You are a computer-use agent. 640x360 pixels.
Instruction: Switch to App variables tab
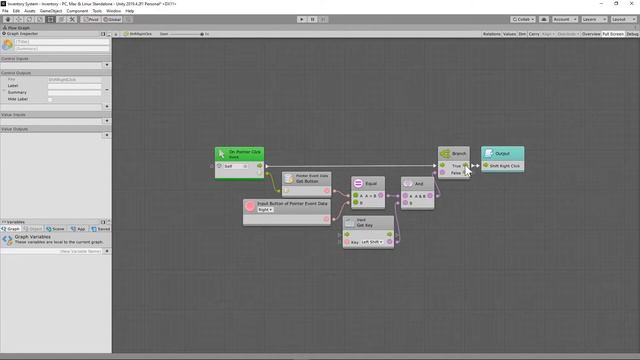[78, 229]
